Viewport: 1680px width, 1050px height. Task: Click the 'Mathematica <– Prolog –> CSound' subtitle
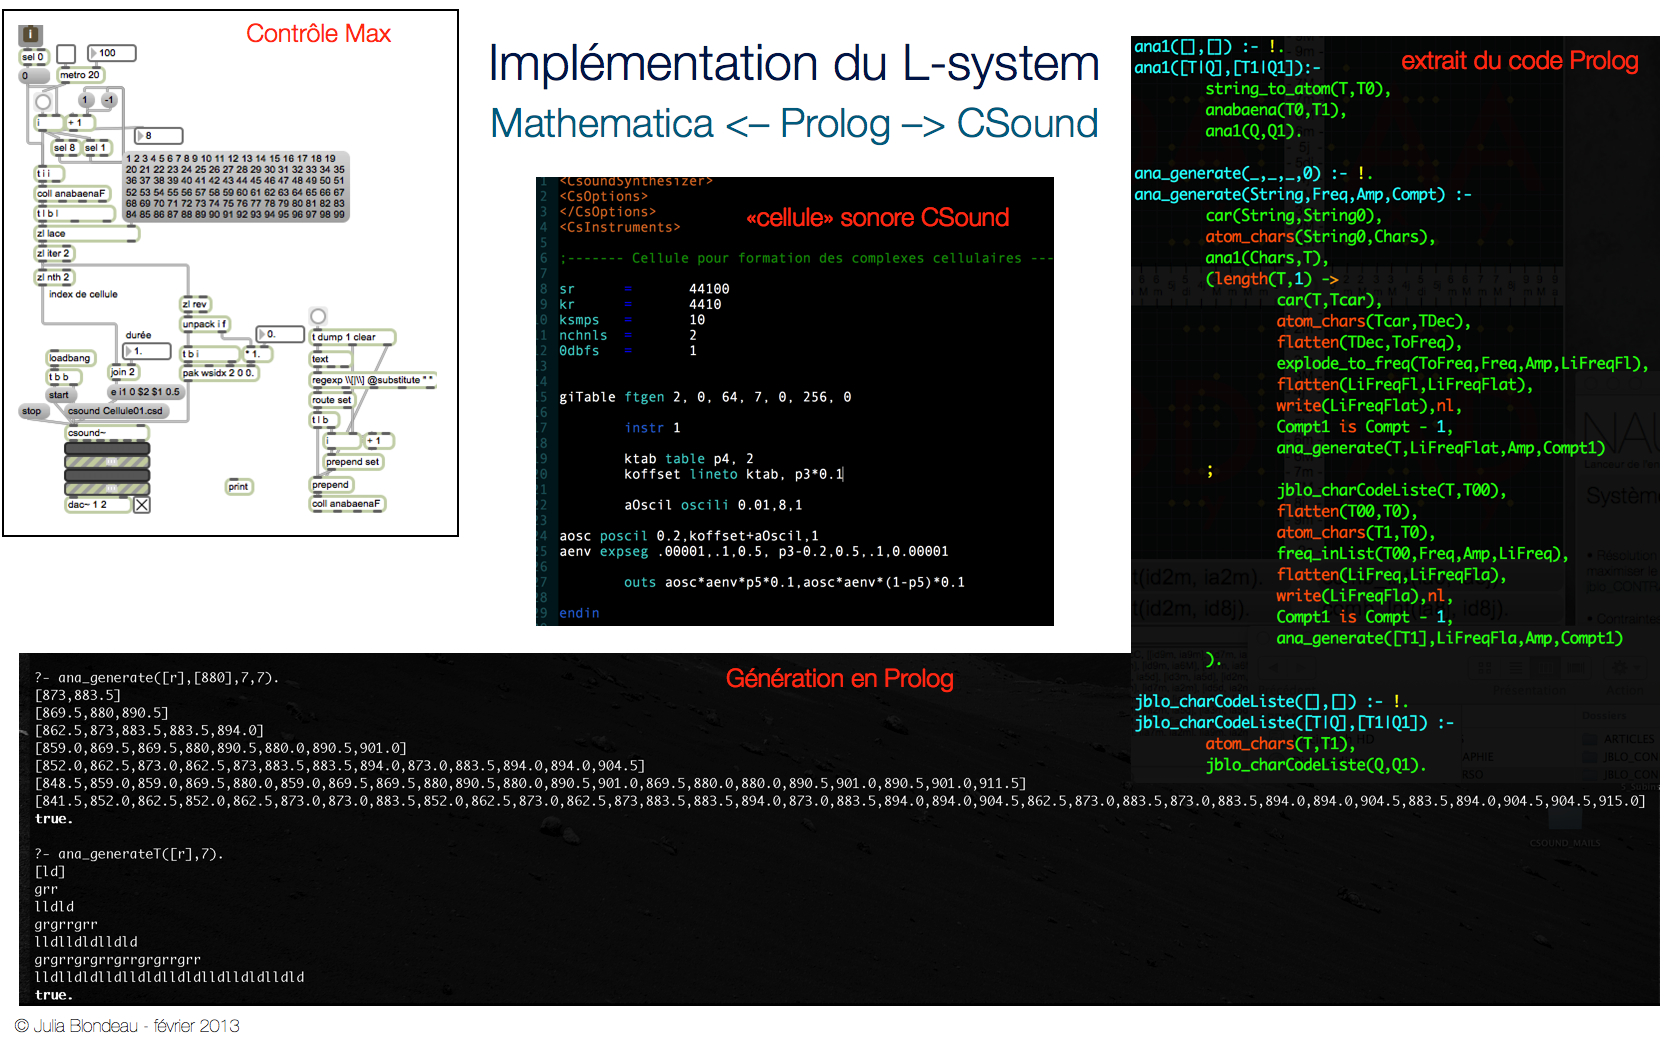[x=794, y=124]
